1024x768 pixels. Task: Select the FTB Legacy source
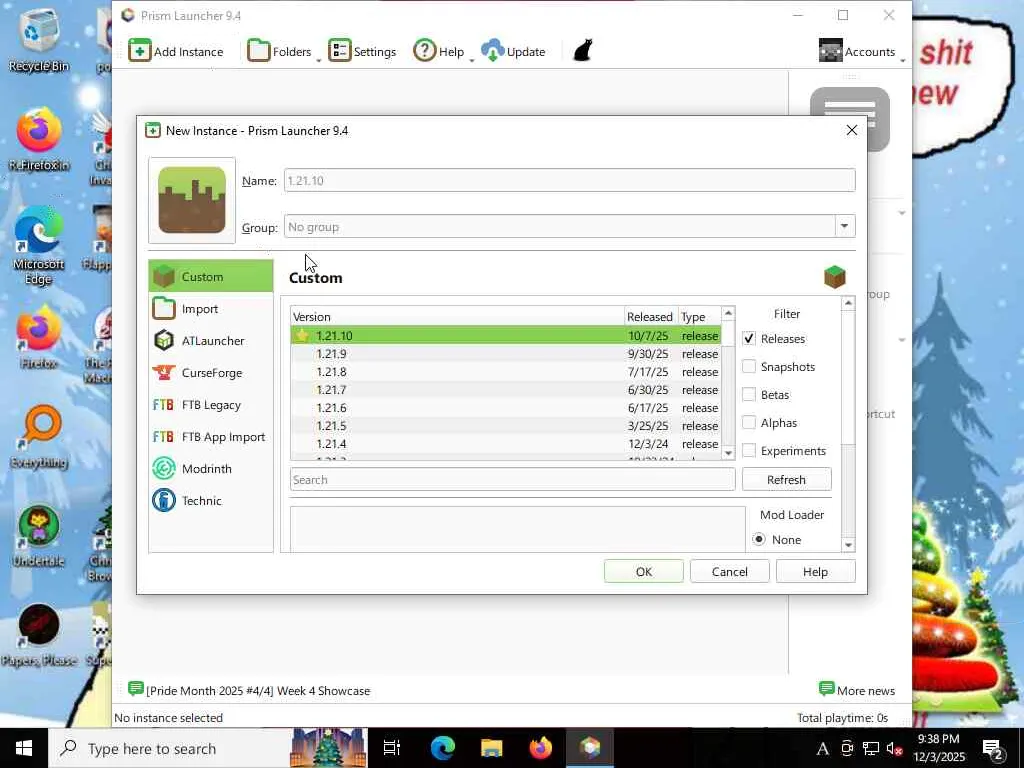[211, 405]
